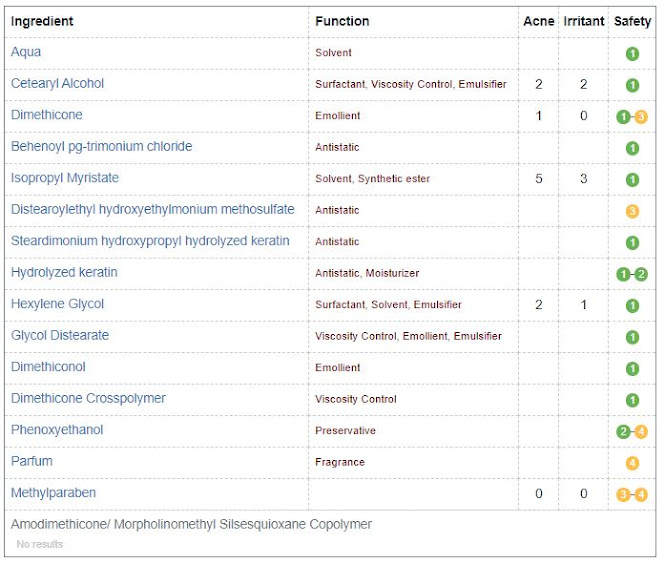Click the Acne column header
The image size is (665, 564).
[538, 21]
